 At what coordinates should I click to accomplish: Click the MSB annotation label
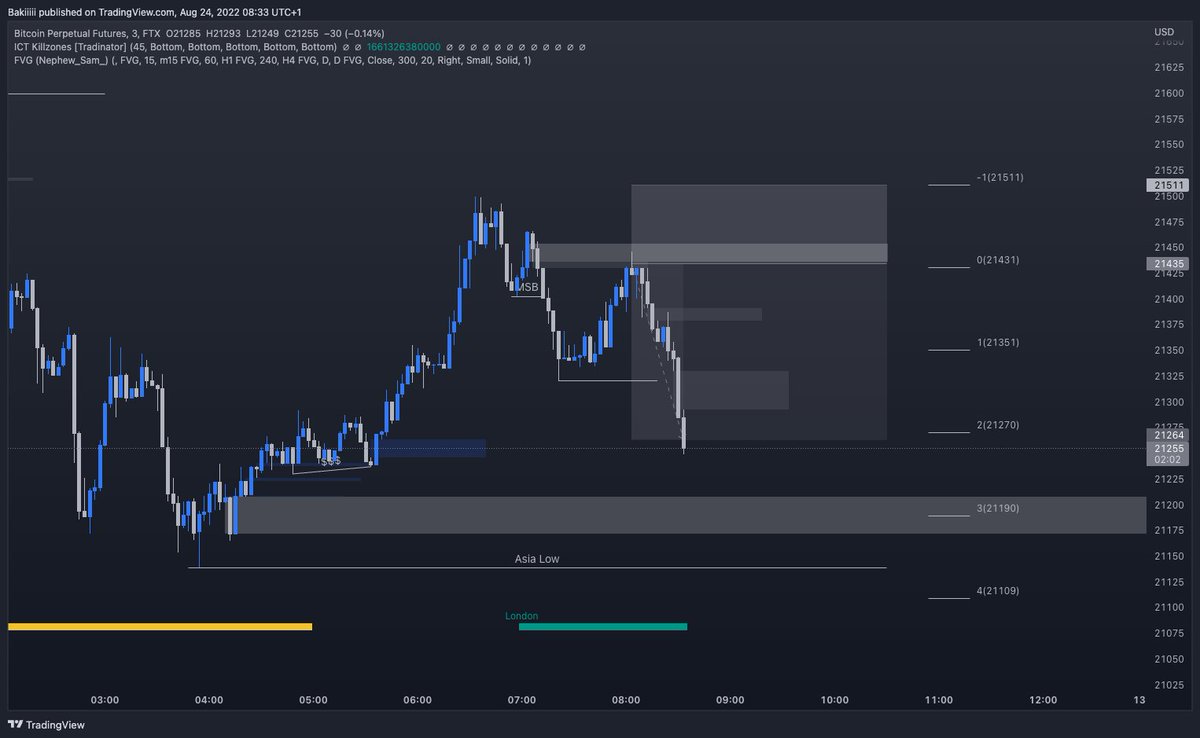point(527,287)
